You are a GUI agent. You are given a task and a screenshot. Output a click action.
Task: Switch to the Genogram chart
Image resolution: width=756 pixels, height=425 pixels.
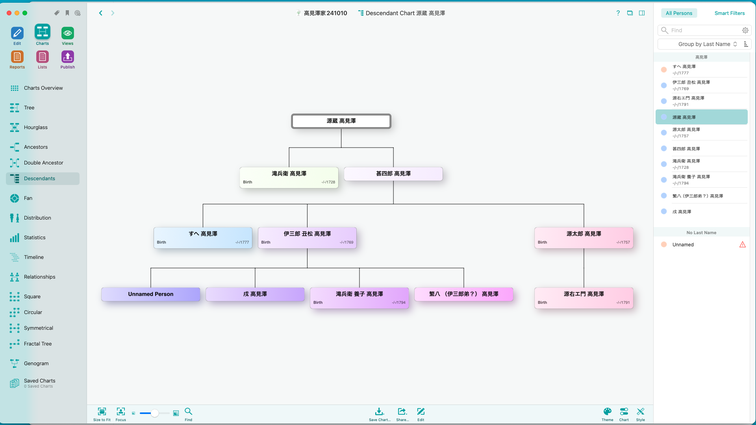coord(42,363)
